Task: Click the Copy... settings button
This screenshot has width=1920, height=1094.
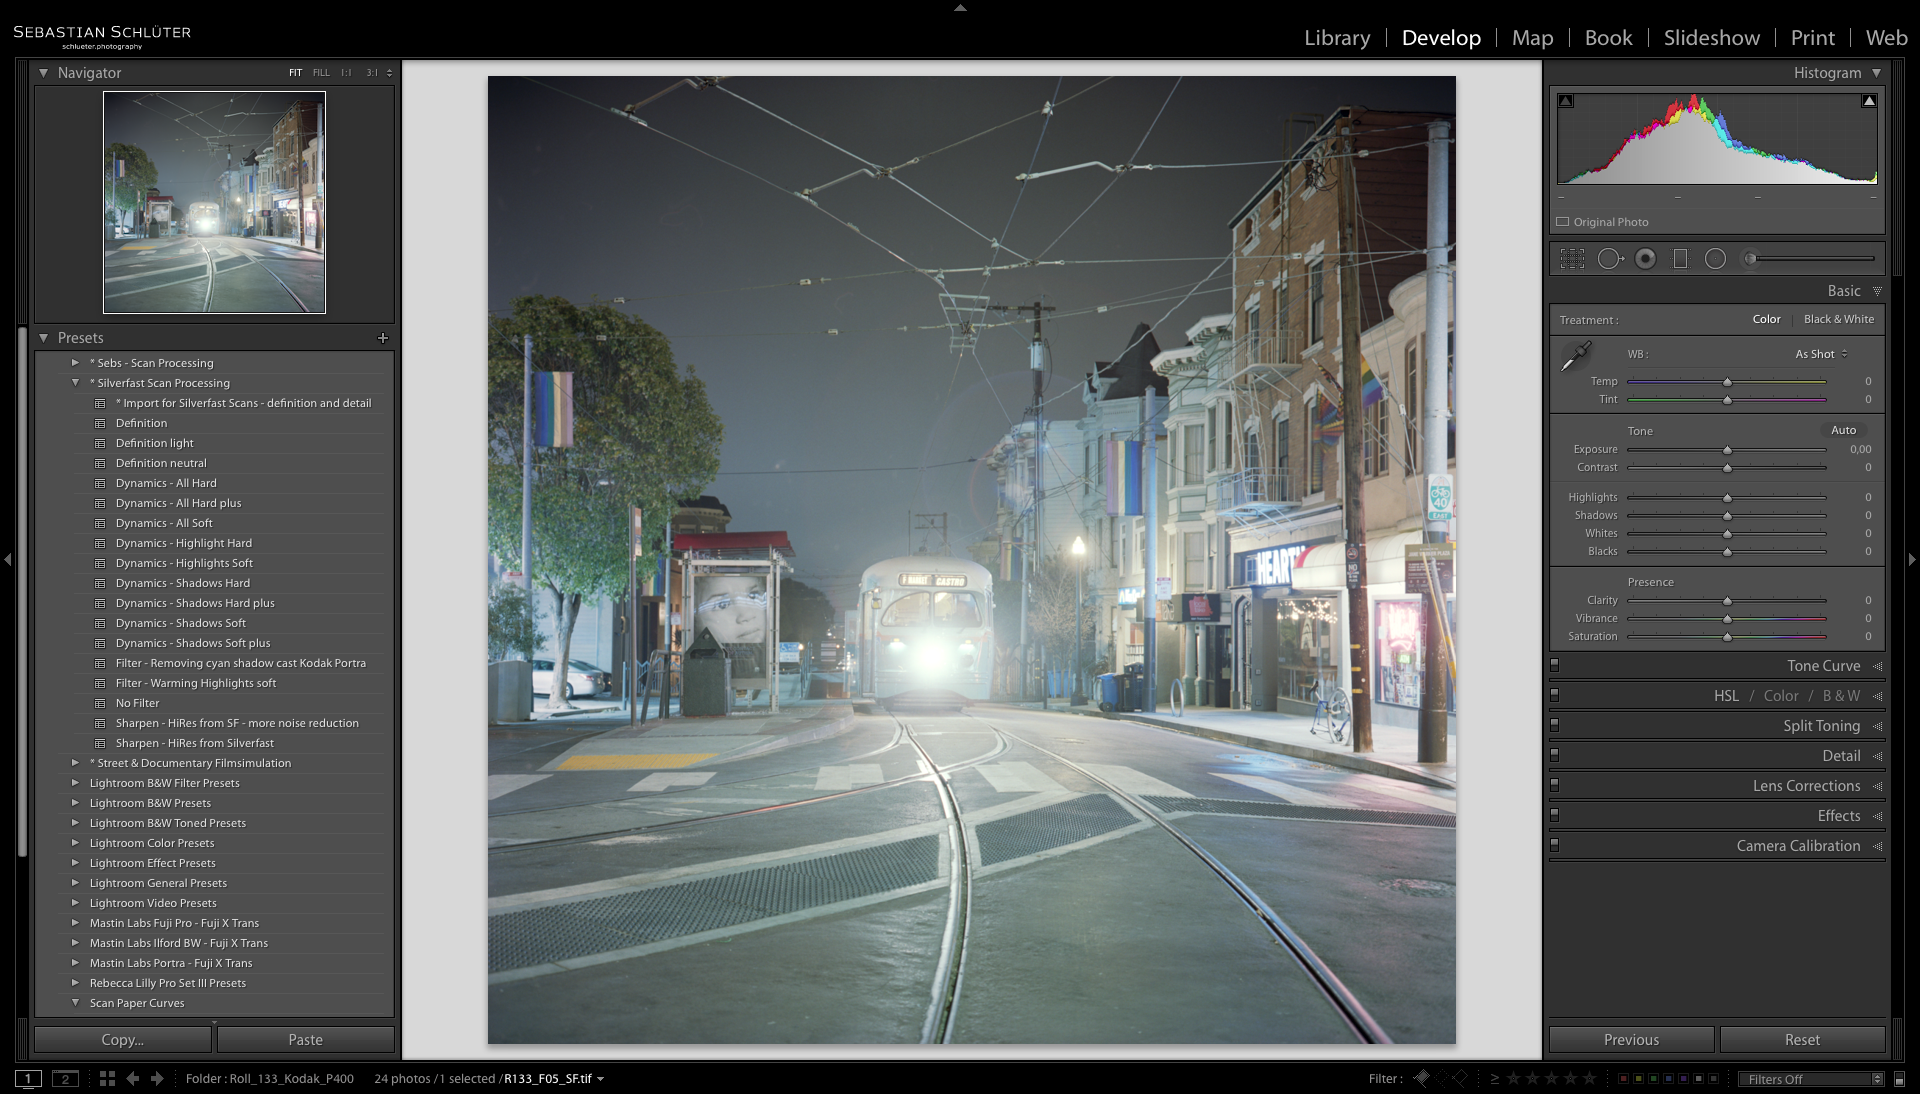Action: [123, 1040]
